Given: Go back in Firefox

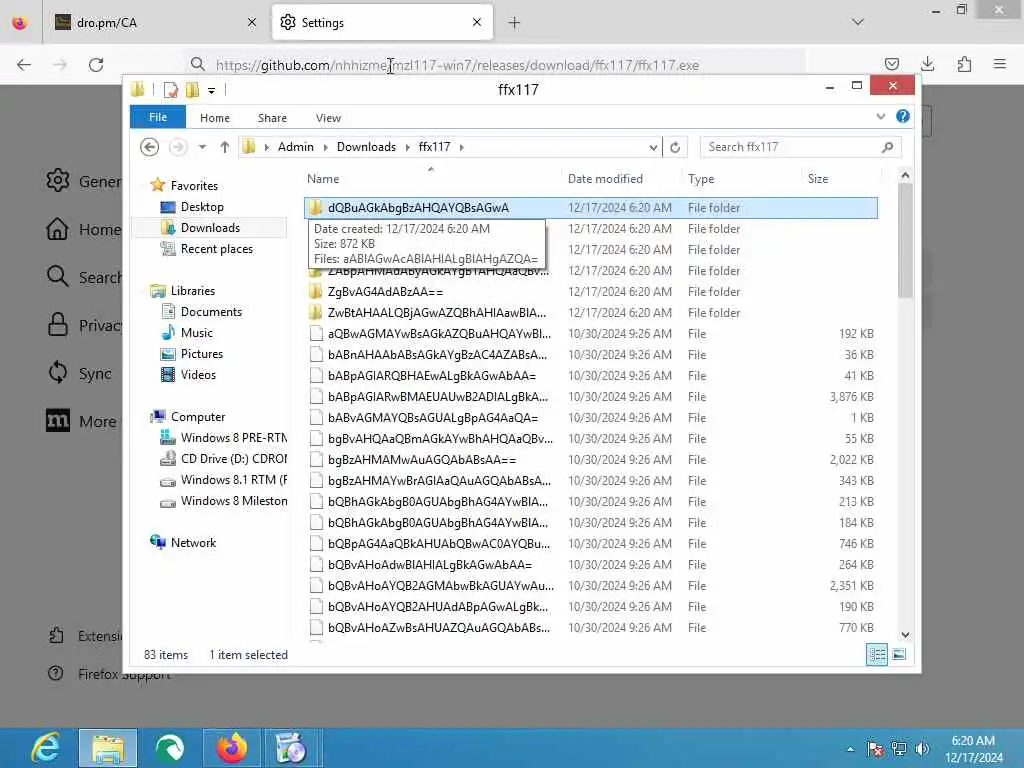Looking at the screenshot, I should tap(24, 65).
